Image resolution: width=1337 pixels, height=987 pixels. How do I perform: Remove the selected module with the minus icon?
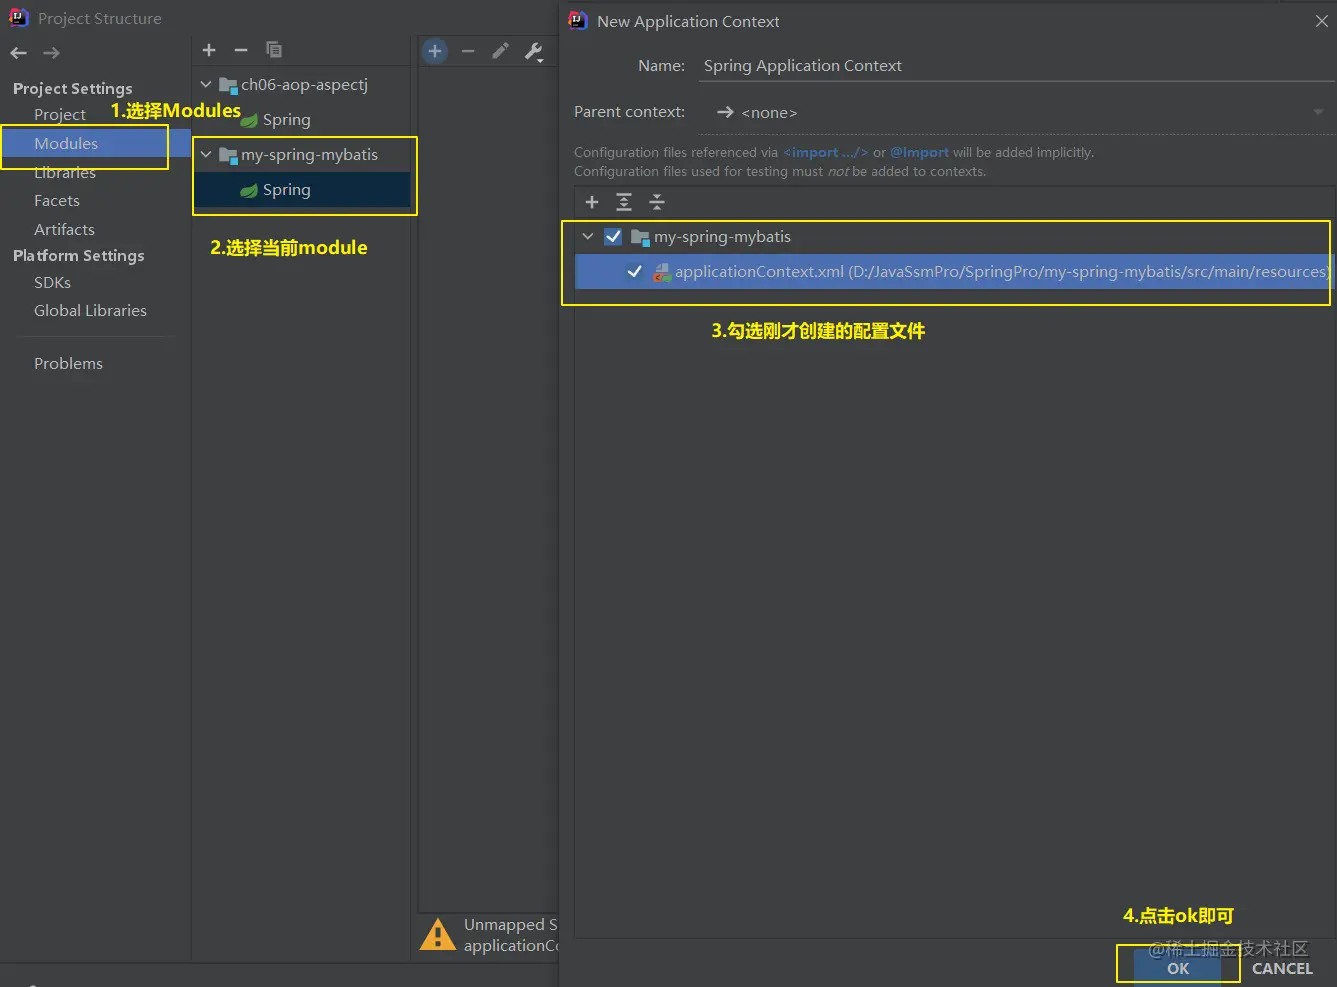coord(241,50)
